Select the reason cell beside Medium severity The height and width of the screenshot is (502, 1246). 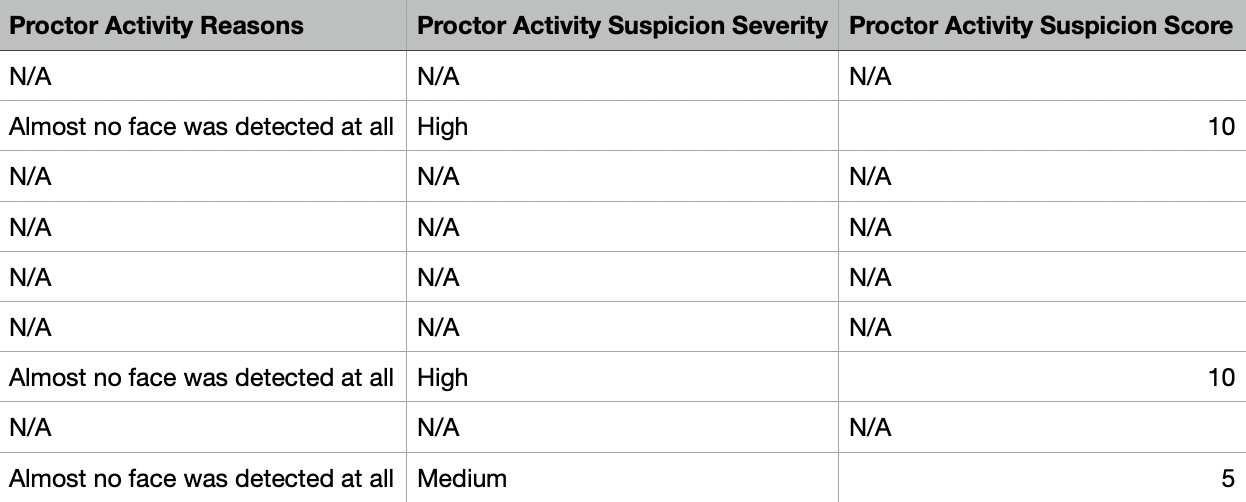(x=202, y=478)
